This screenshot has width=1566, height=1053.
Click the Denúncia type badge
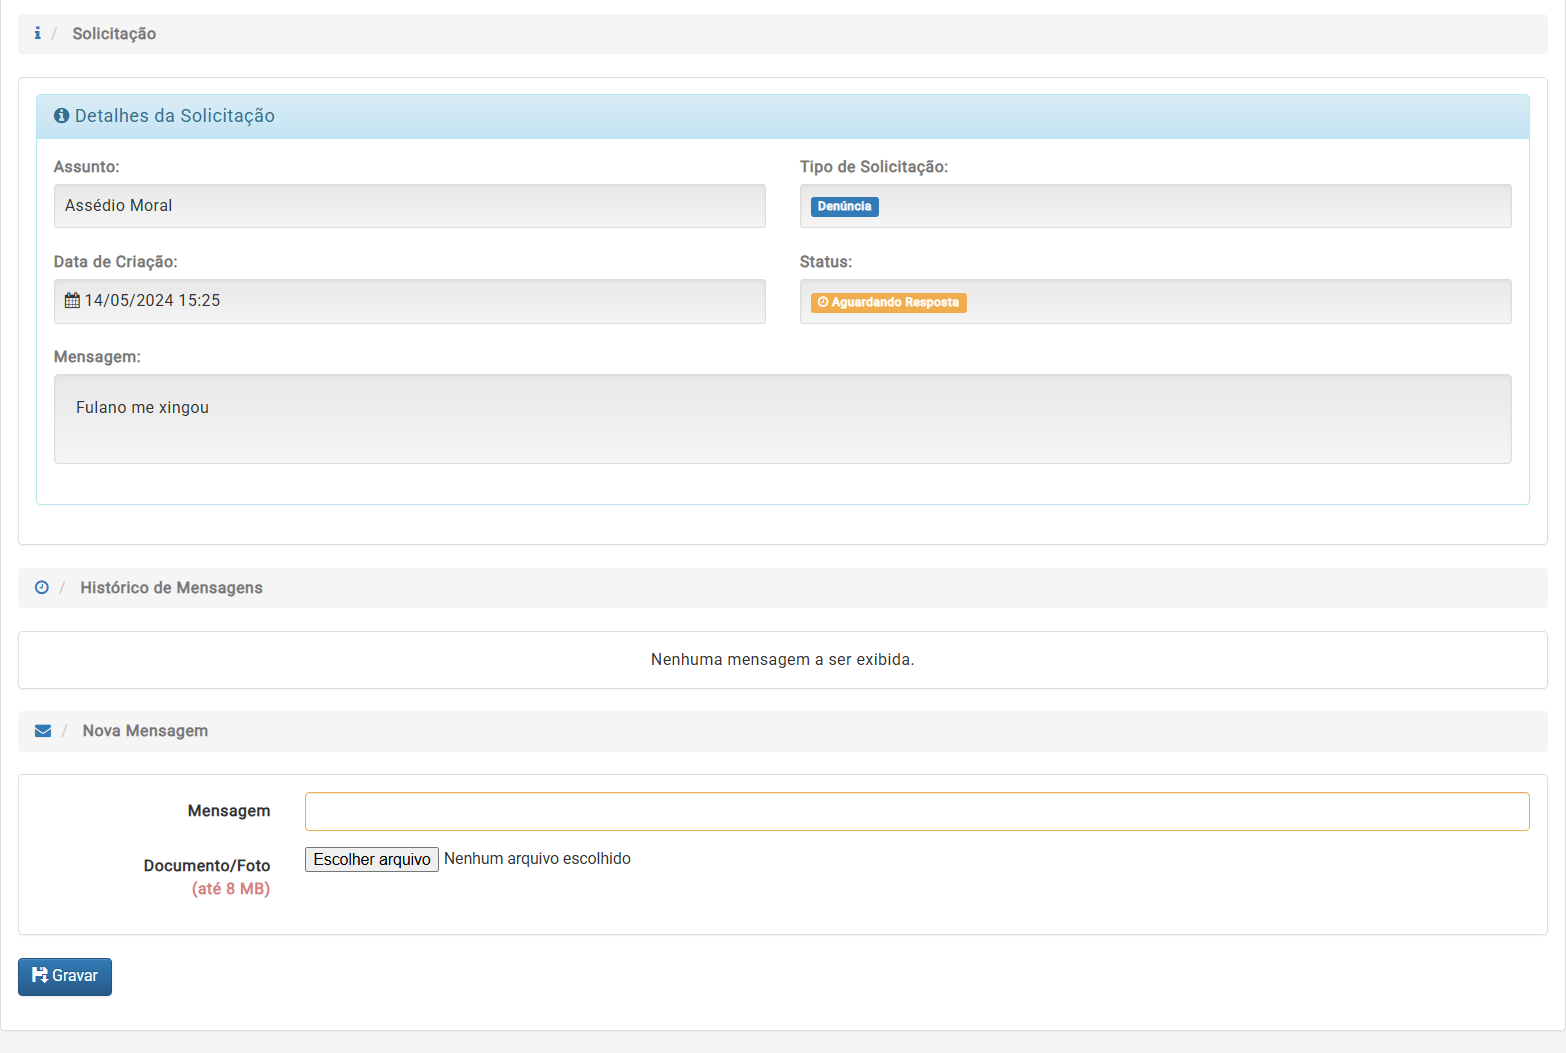844,207
